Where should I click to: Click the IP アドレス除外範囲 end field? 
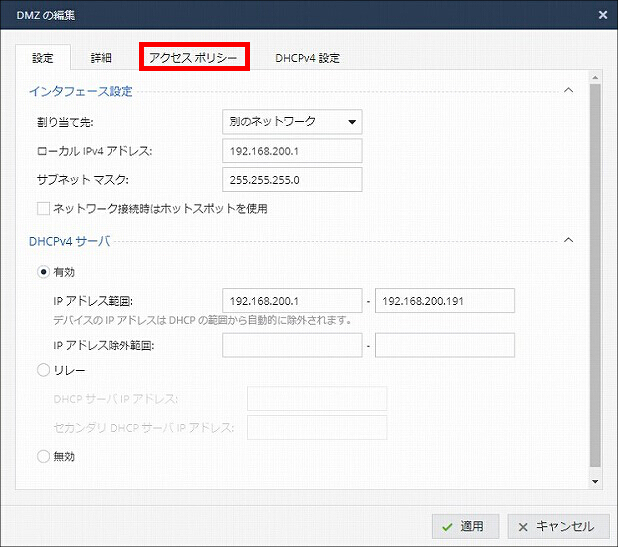coord(445,345)
